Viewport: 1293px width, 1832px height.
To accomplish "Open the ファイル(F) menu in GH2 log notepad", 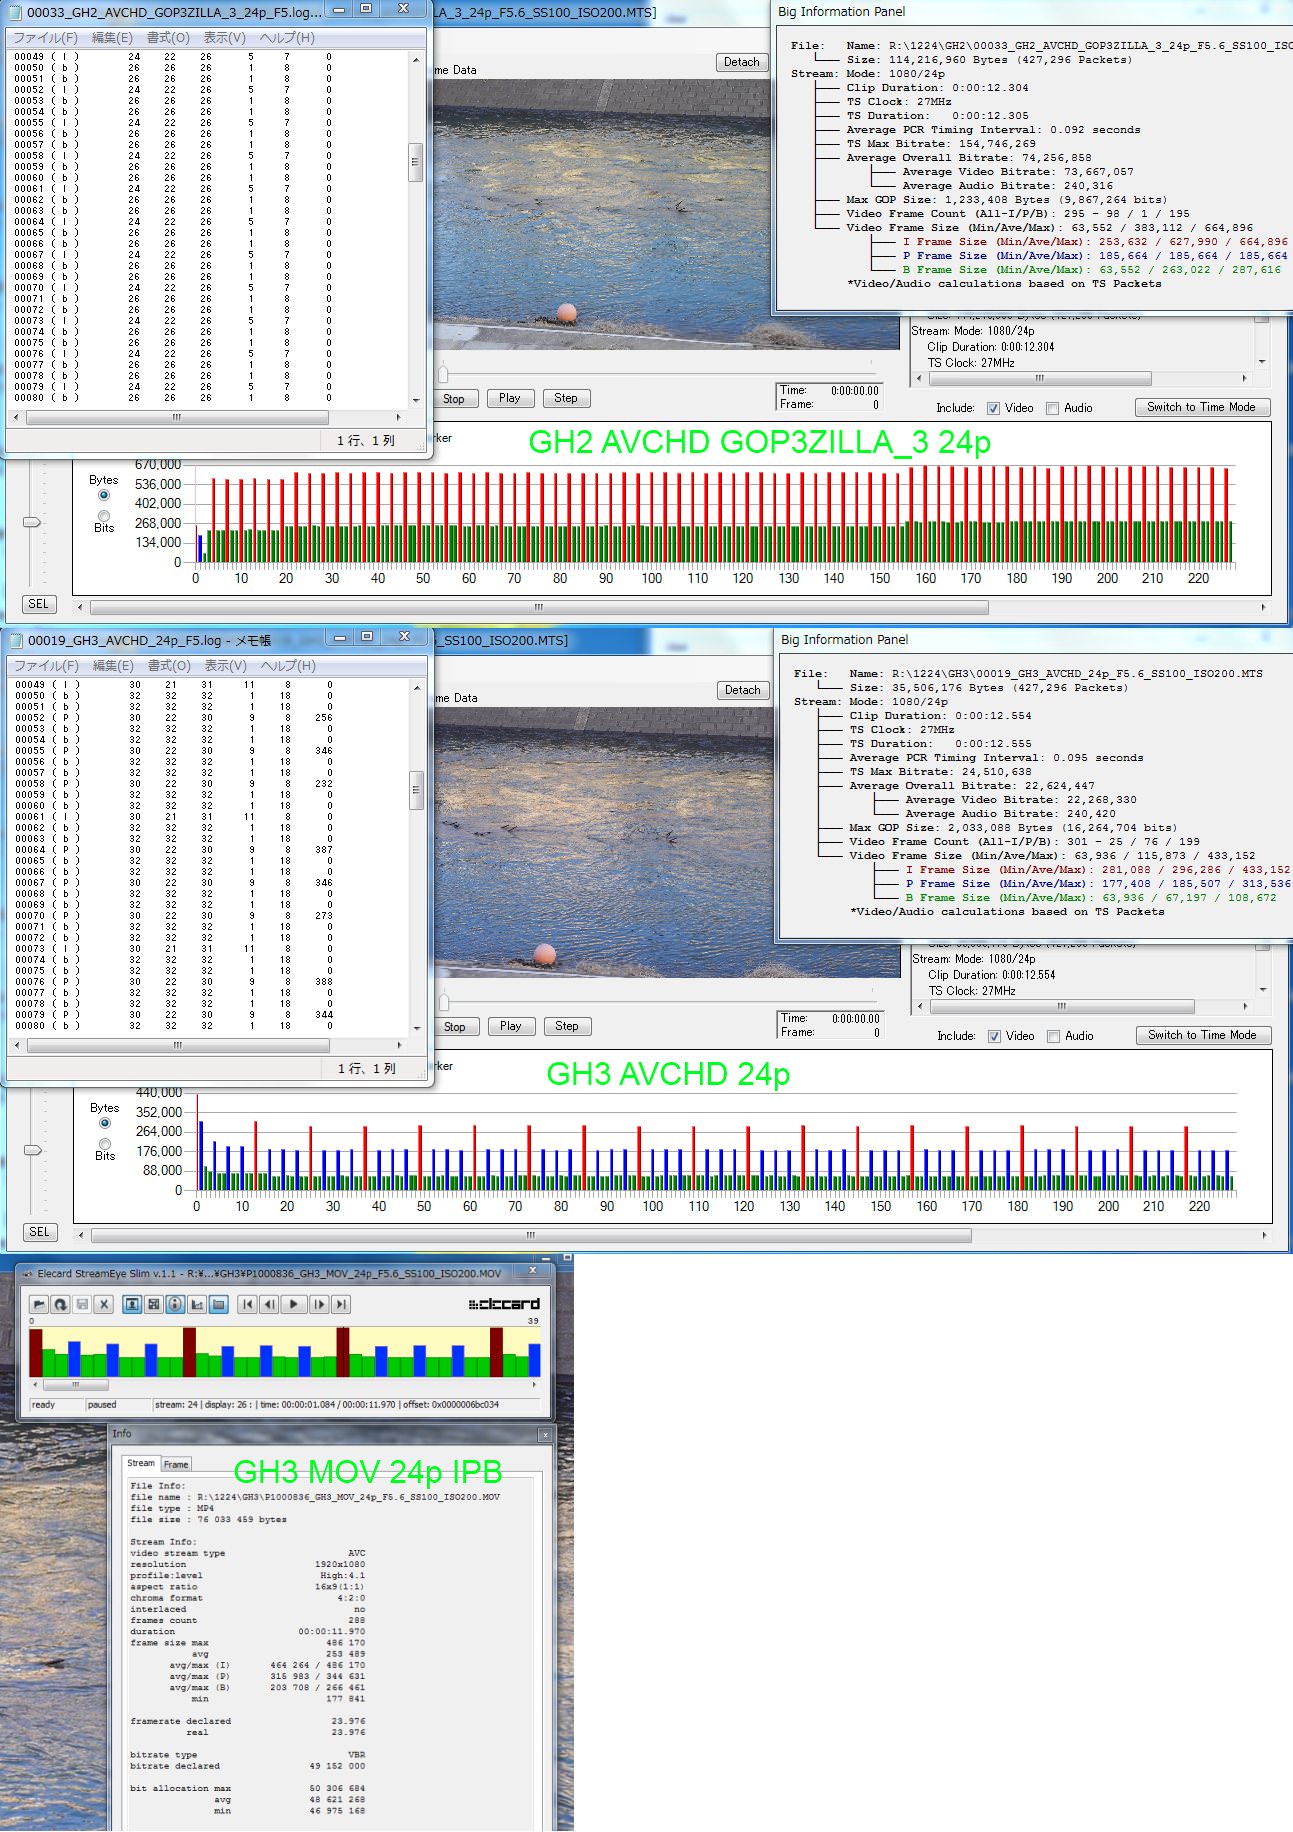I will pos(45,38).
